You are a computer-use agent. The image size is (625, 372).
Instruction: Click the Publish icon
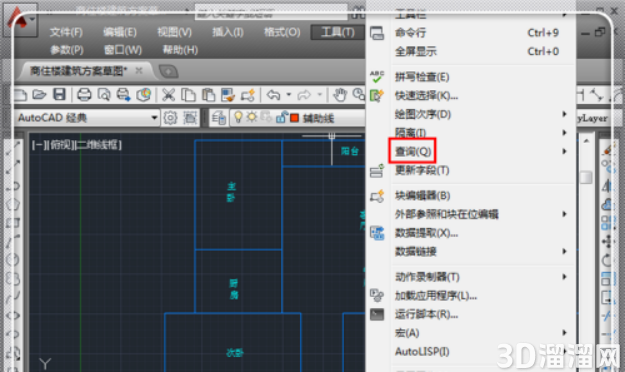point(124,95)
